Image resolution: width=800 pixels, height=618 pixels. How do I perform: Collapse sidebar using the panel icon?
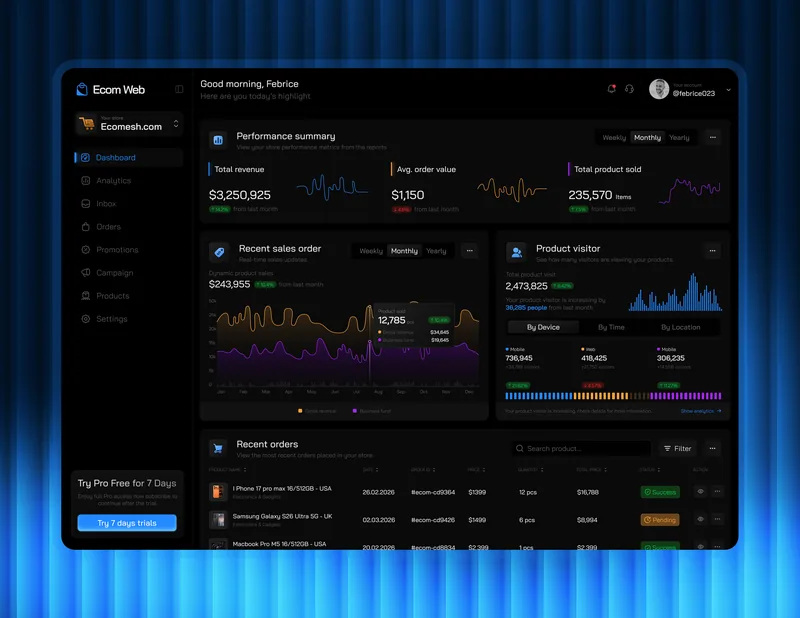[179, 89]
